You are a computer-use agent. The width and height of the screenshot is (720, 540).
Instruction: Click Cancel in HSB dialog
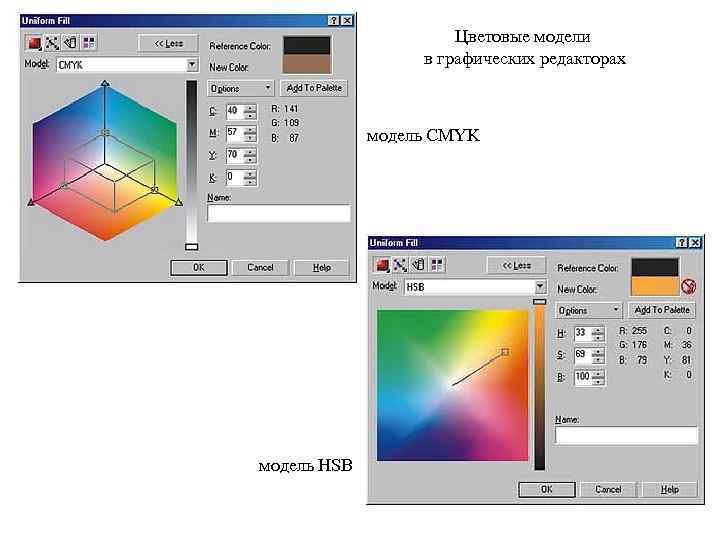tap(608, 489)
